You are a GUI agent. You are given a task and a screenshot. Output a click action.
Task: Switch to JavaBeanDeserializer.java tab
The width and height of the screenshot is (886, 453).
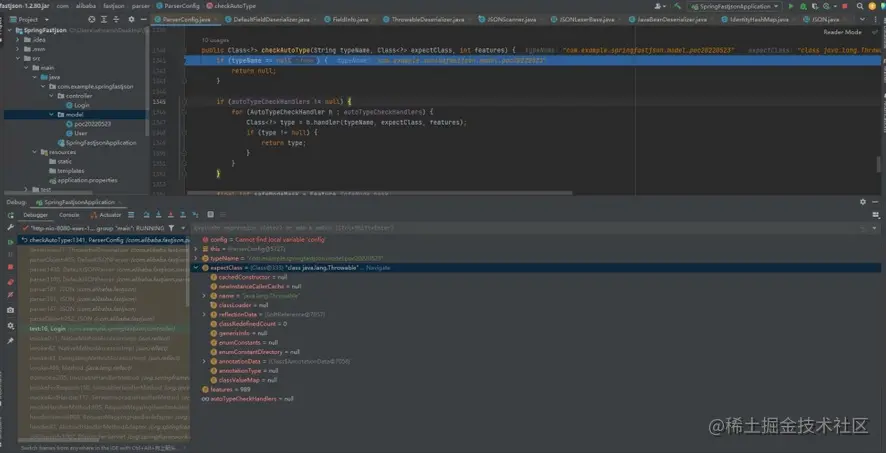(671, 19)
